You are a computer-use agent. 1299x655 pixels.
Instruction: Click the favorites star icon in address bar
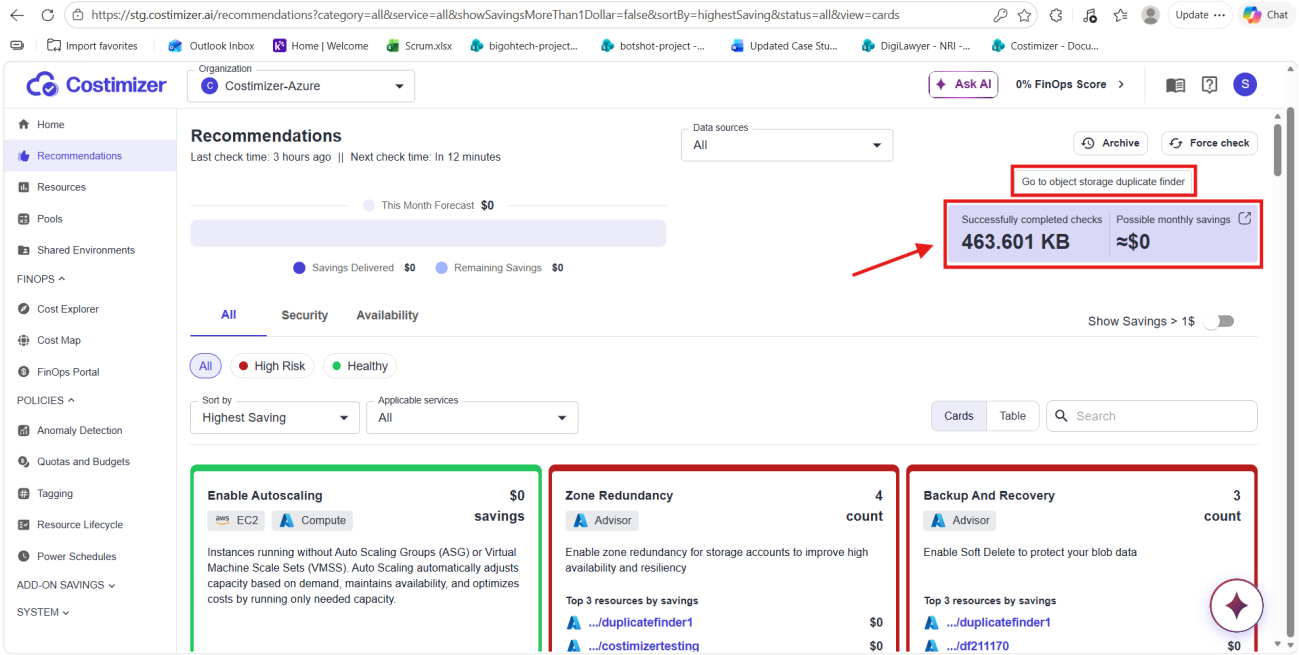pos(1024,15)
